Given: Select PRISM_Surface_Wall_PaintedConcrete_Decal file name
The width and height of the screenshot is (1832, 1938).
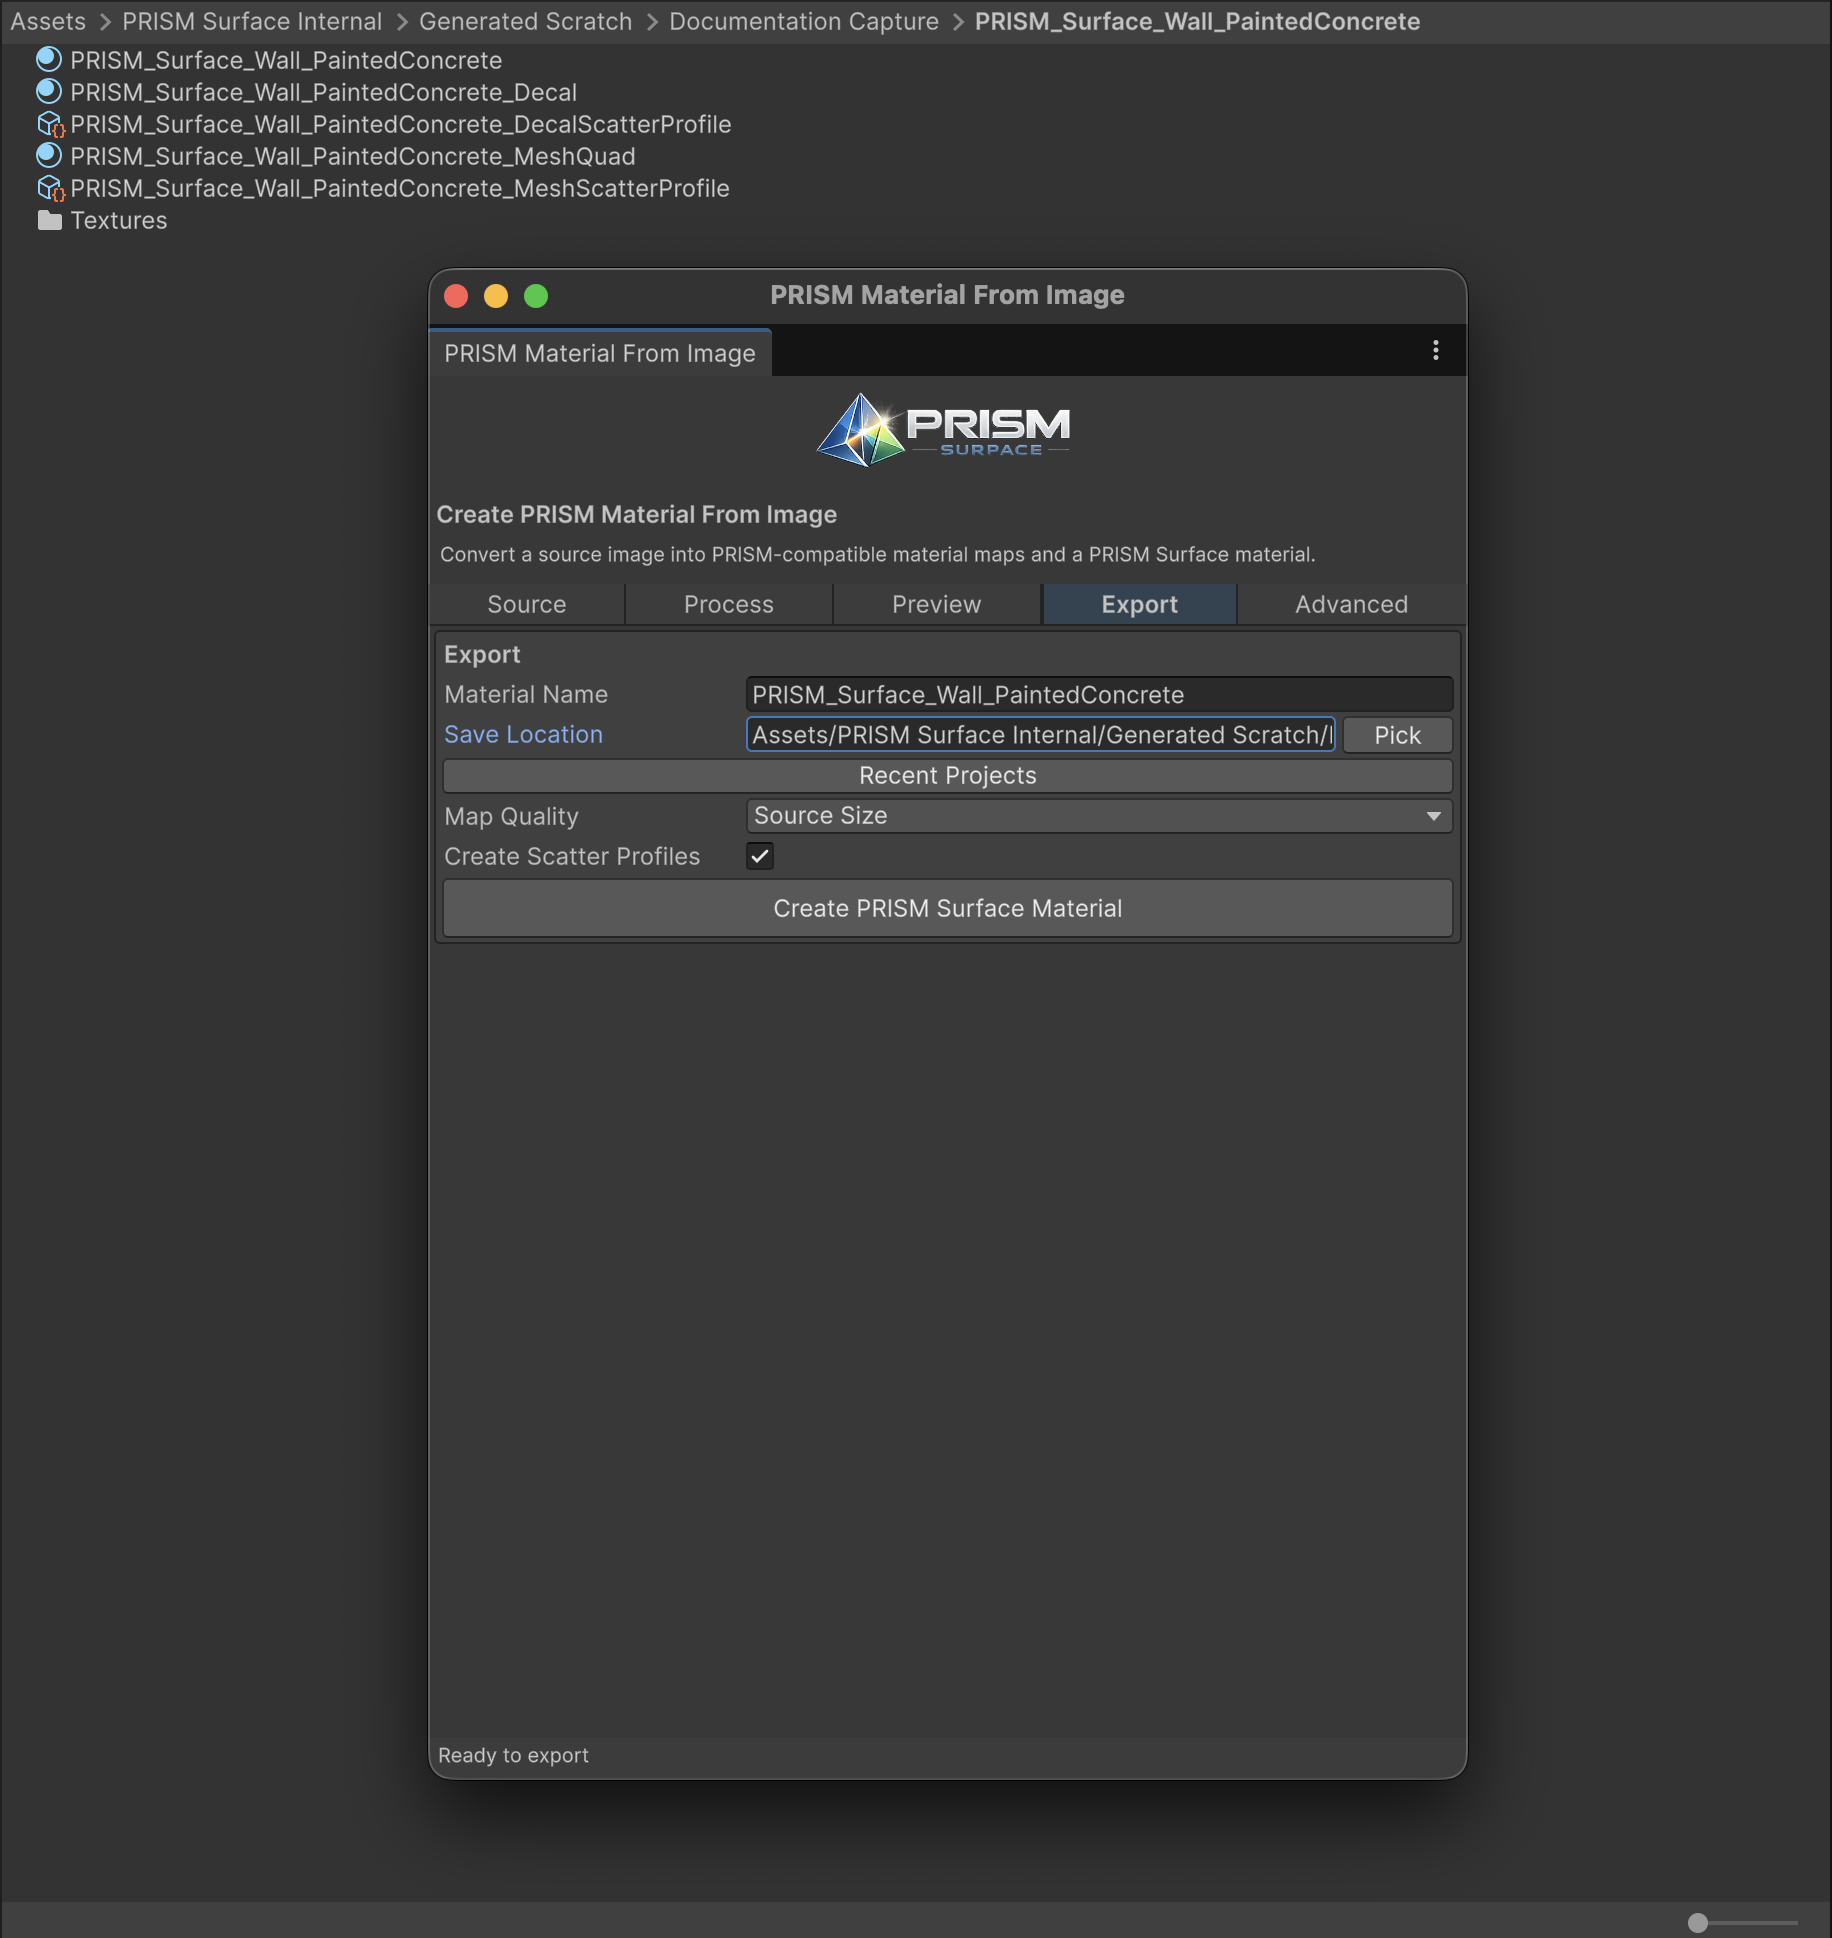Looking at the screenshot, I should pos(324,92).
